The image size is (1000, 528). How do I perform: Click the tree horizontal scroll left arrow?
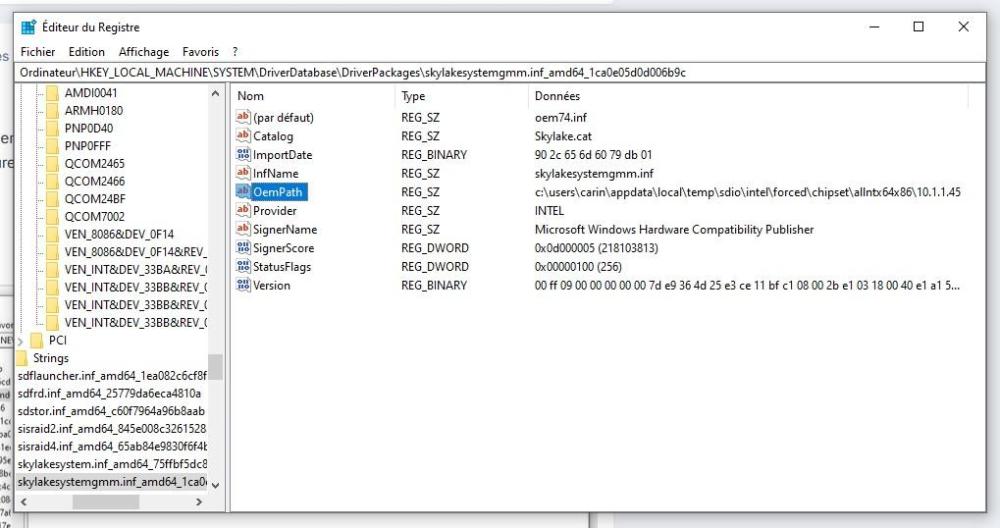point(24,502)
